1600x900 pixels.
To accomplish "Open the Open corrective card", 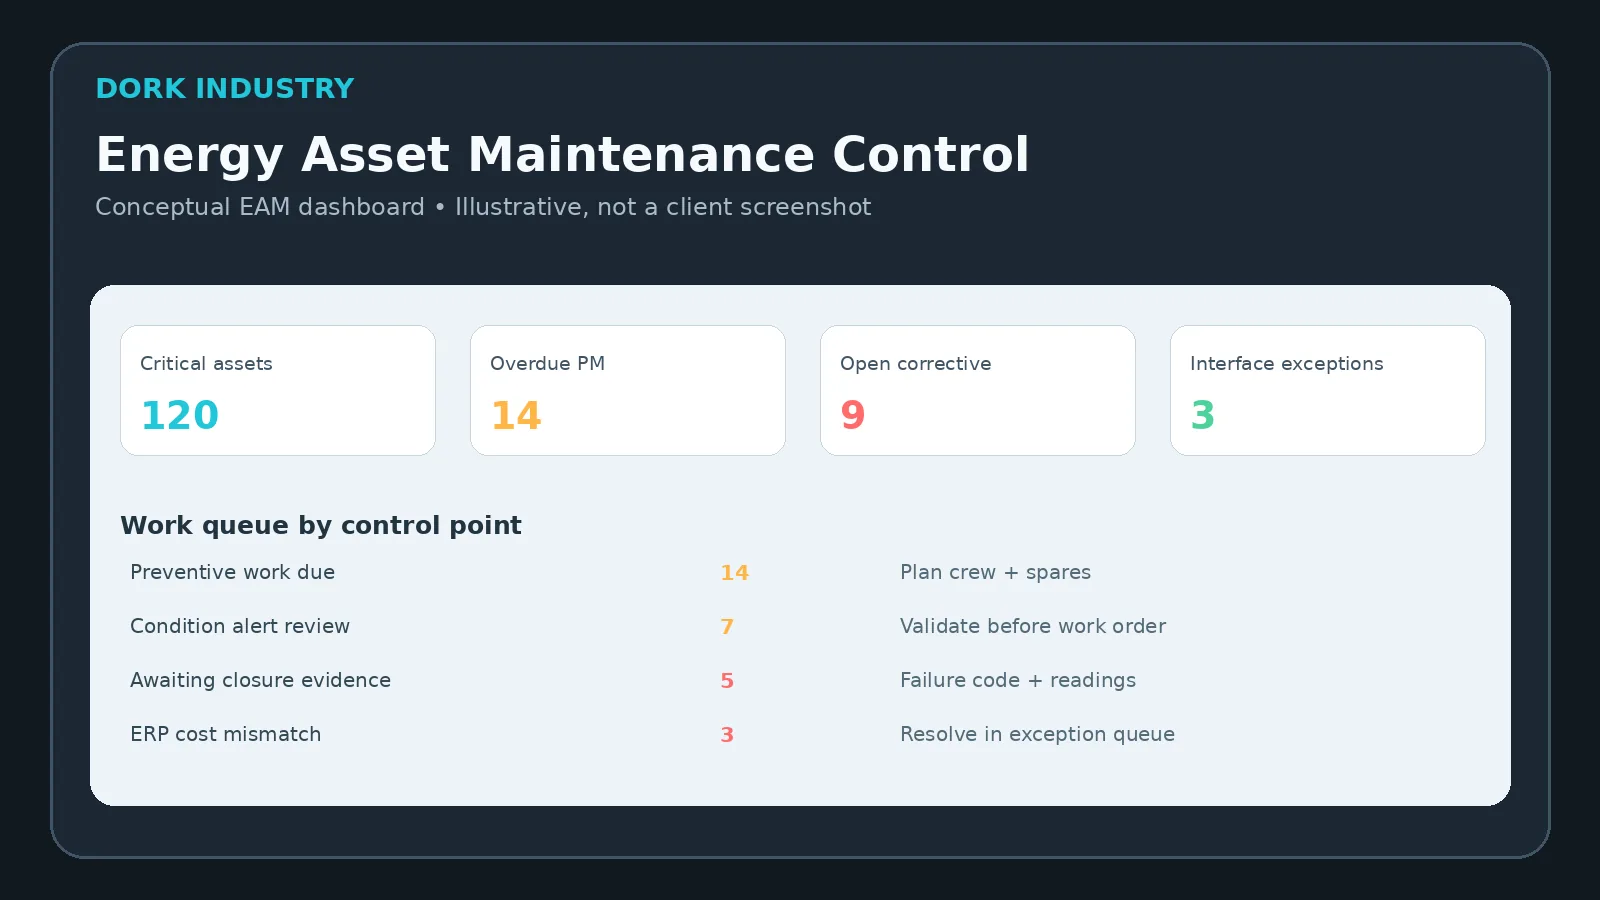I will click(978, 390).
